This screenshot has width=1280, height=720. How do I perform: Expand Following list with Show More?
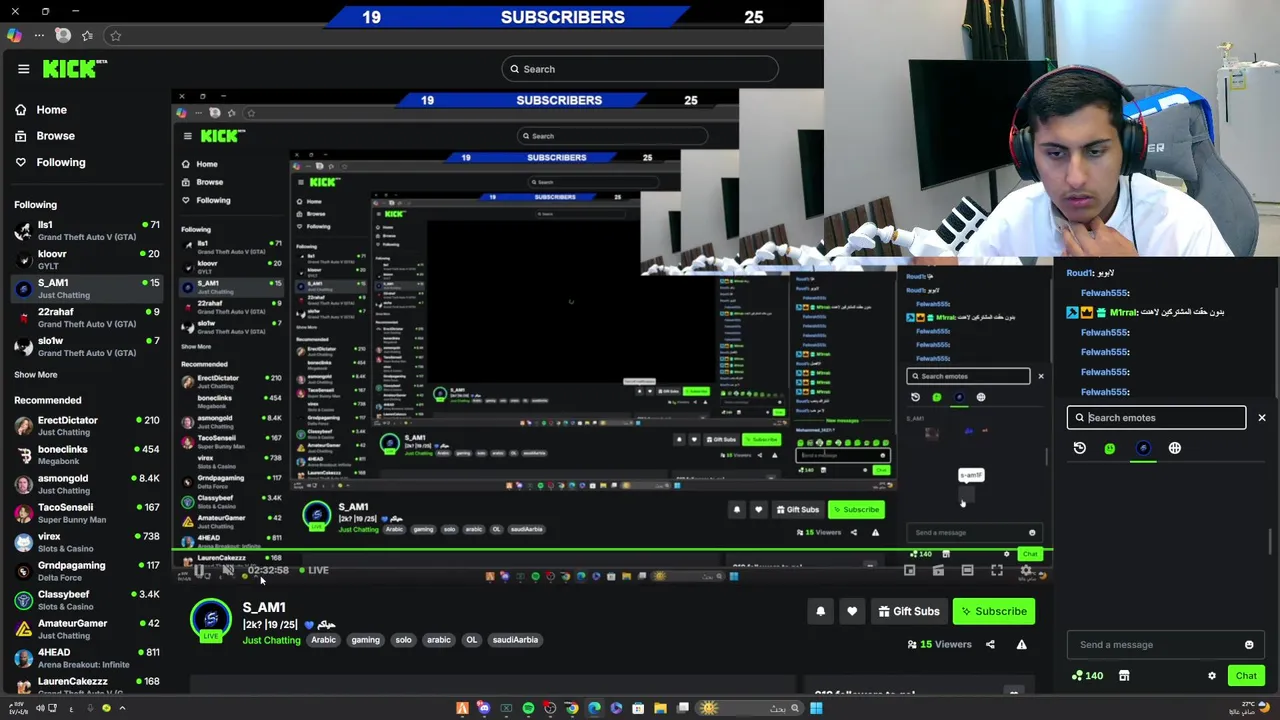[x=36, y=375]
